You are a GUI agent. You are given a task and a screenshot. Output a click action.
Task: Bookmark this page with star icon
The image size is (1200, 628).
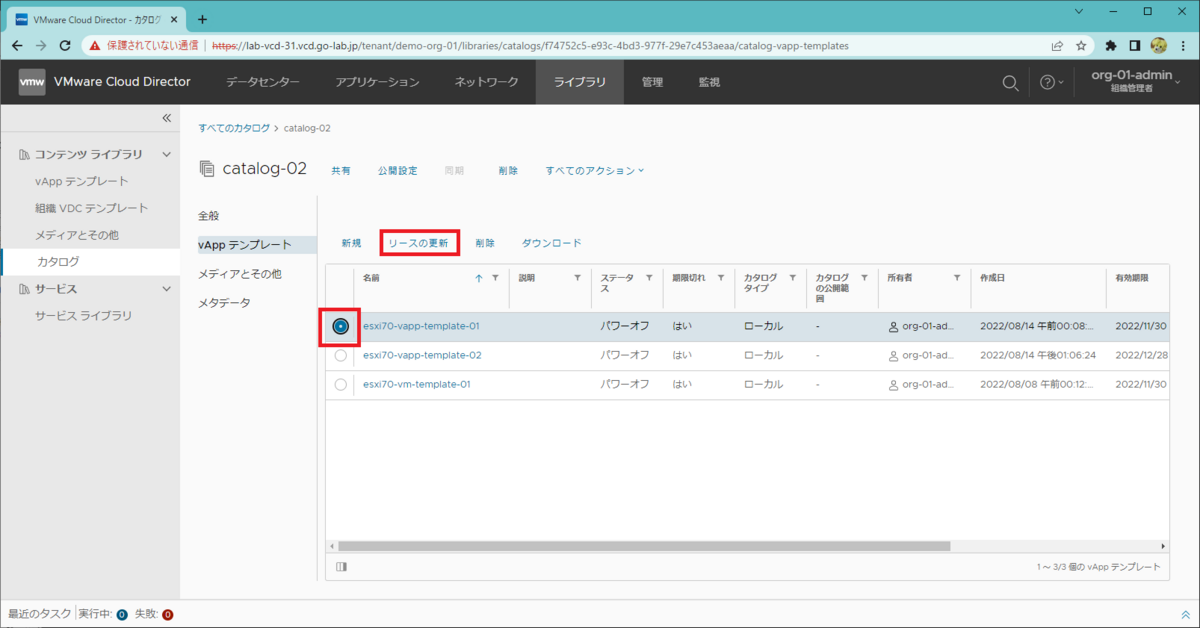[1081, 45]
